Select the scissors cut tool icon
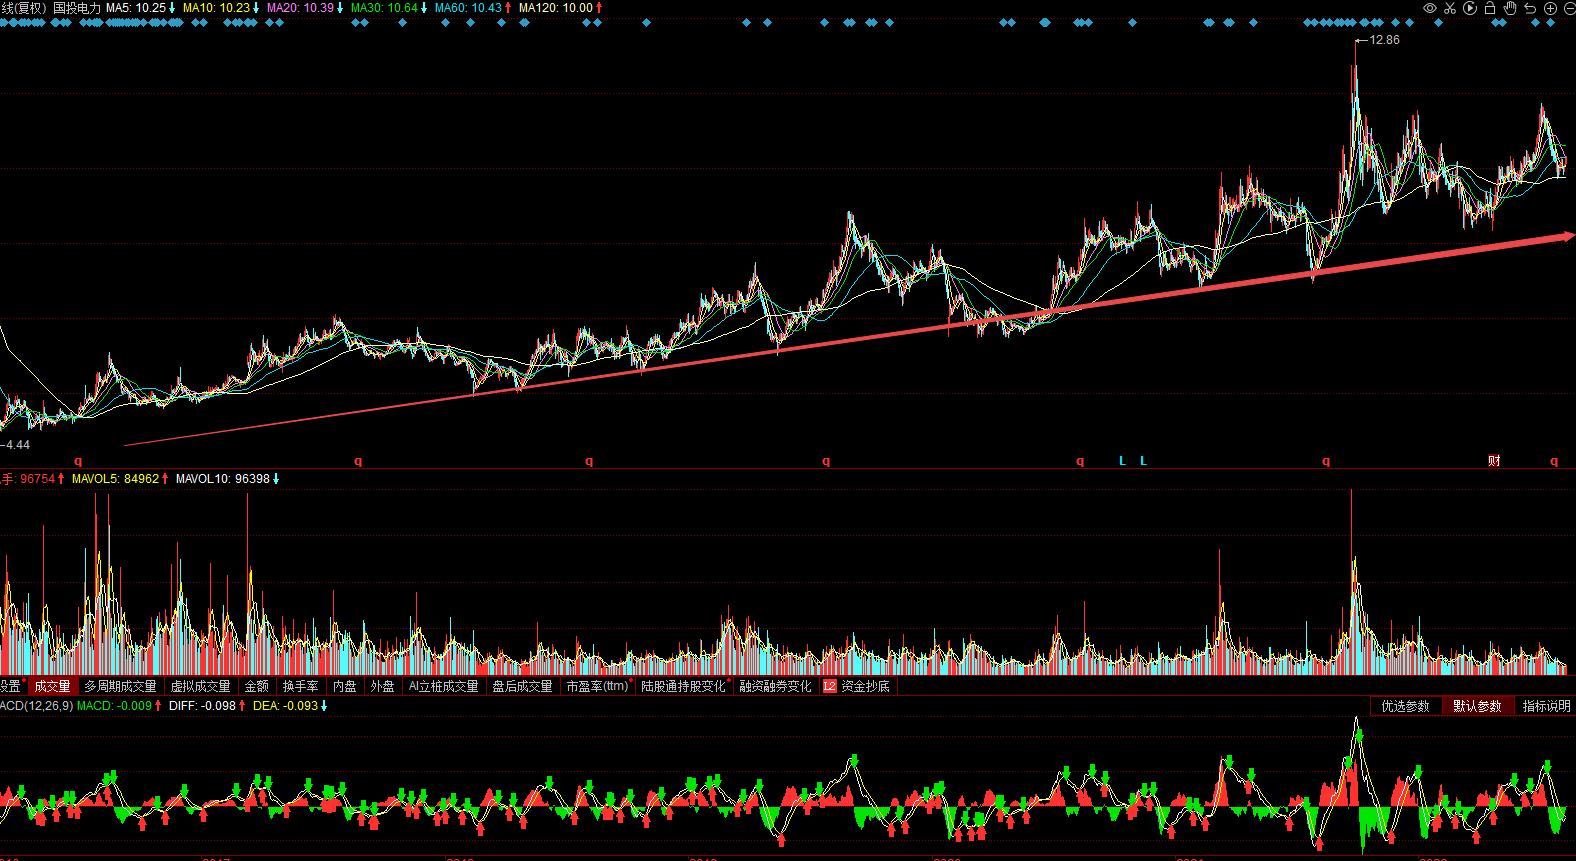The image size is (1576, 861). [1449, 8]
